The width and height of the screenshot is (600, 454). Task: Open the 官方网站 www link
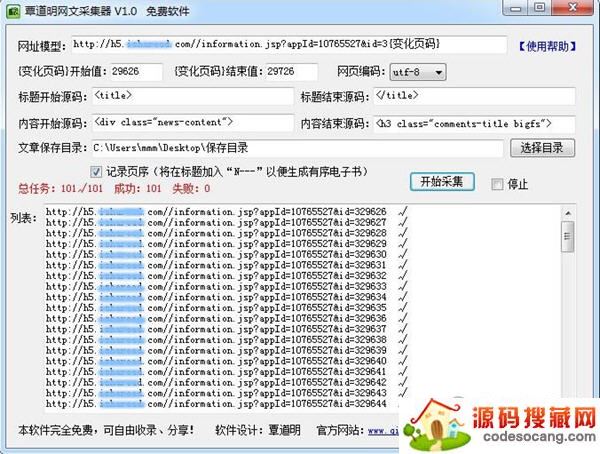(x=383, y=431)
